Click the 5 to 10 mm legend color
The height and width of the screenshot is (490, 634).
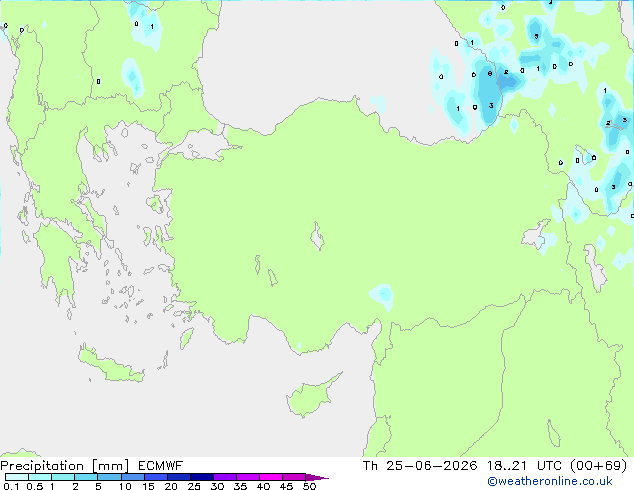pyautogui.click(x=109, y=477)
